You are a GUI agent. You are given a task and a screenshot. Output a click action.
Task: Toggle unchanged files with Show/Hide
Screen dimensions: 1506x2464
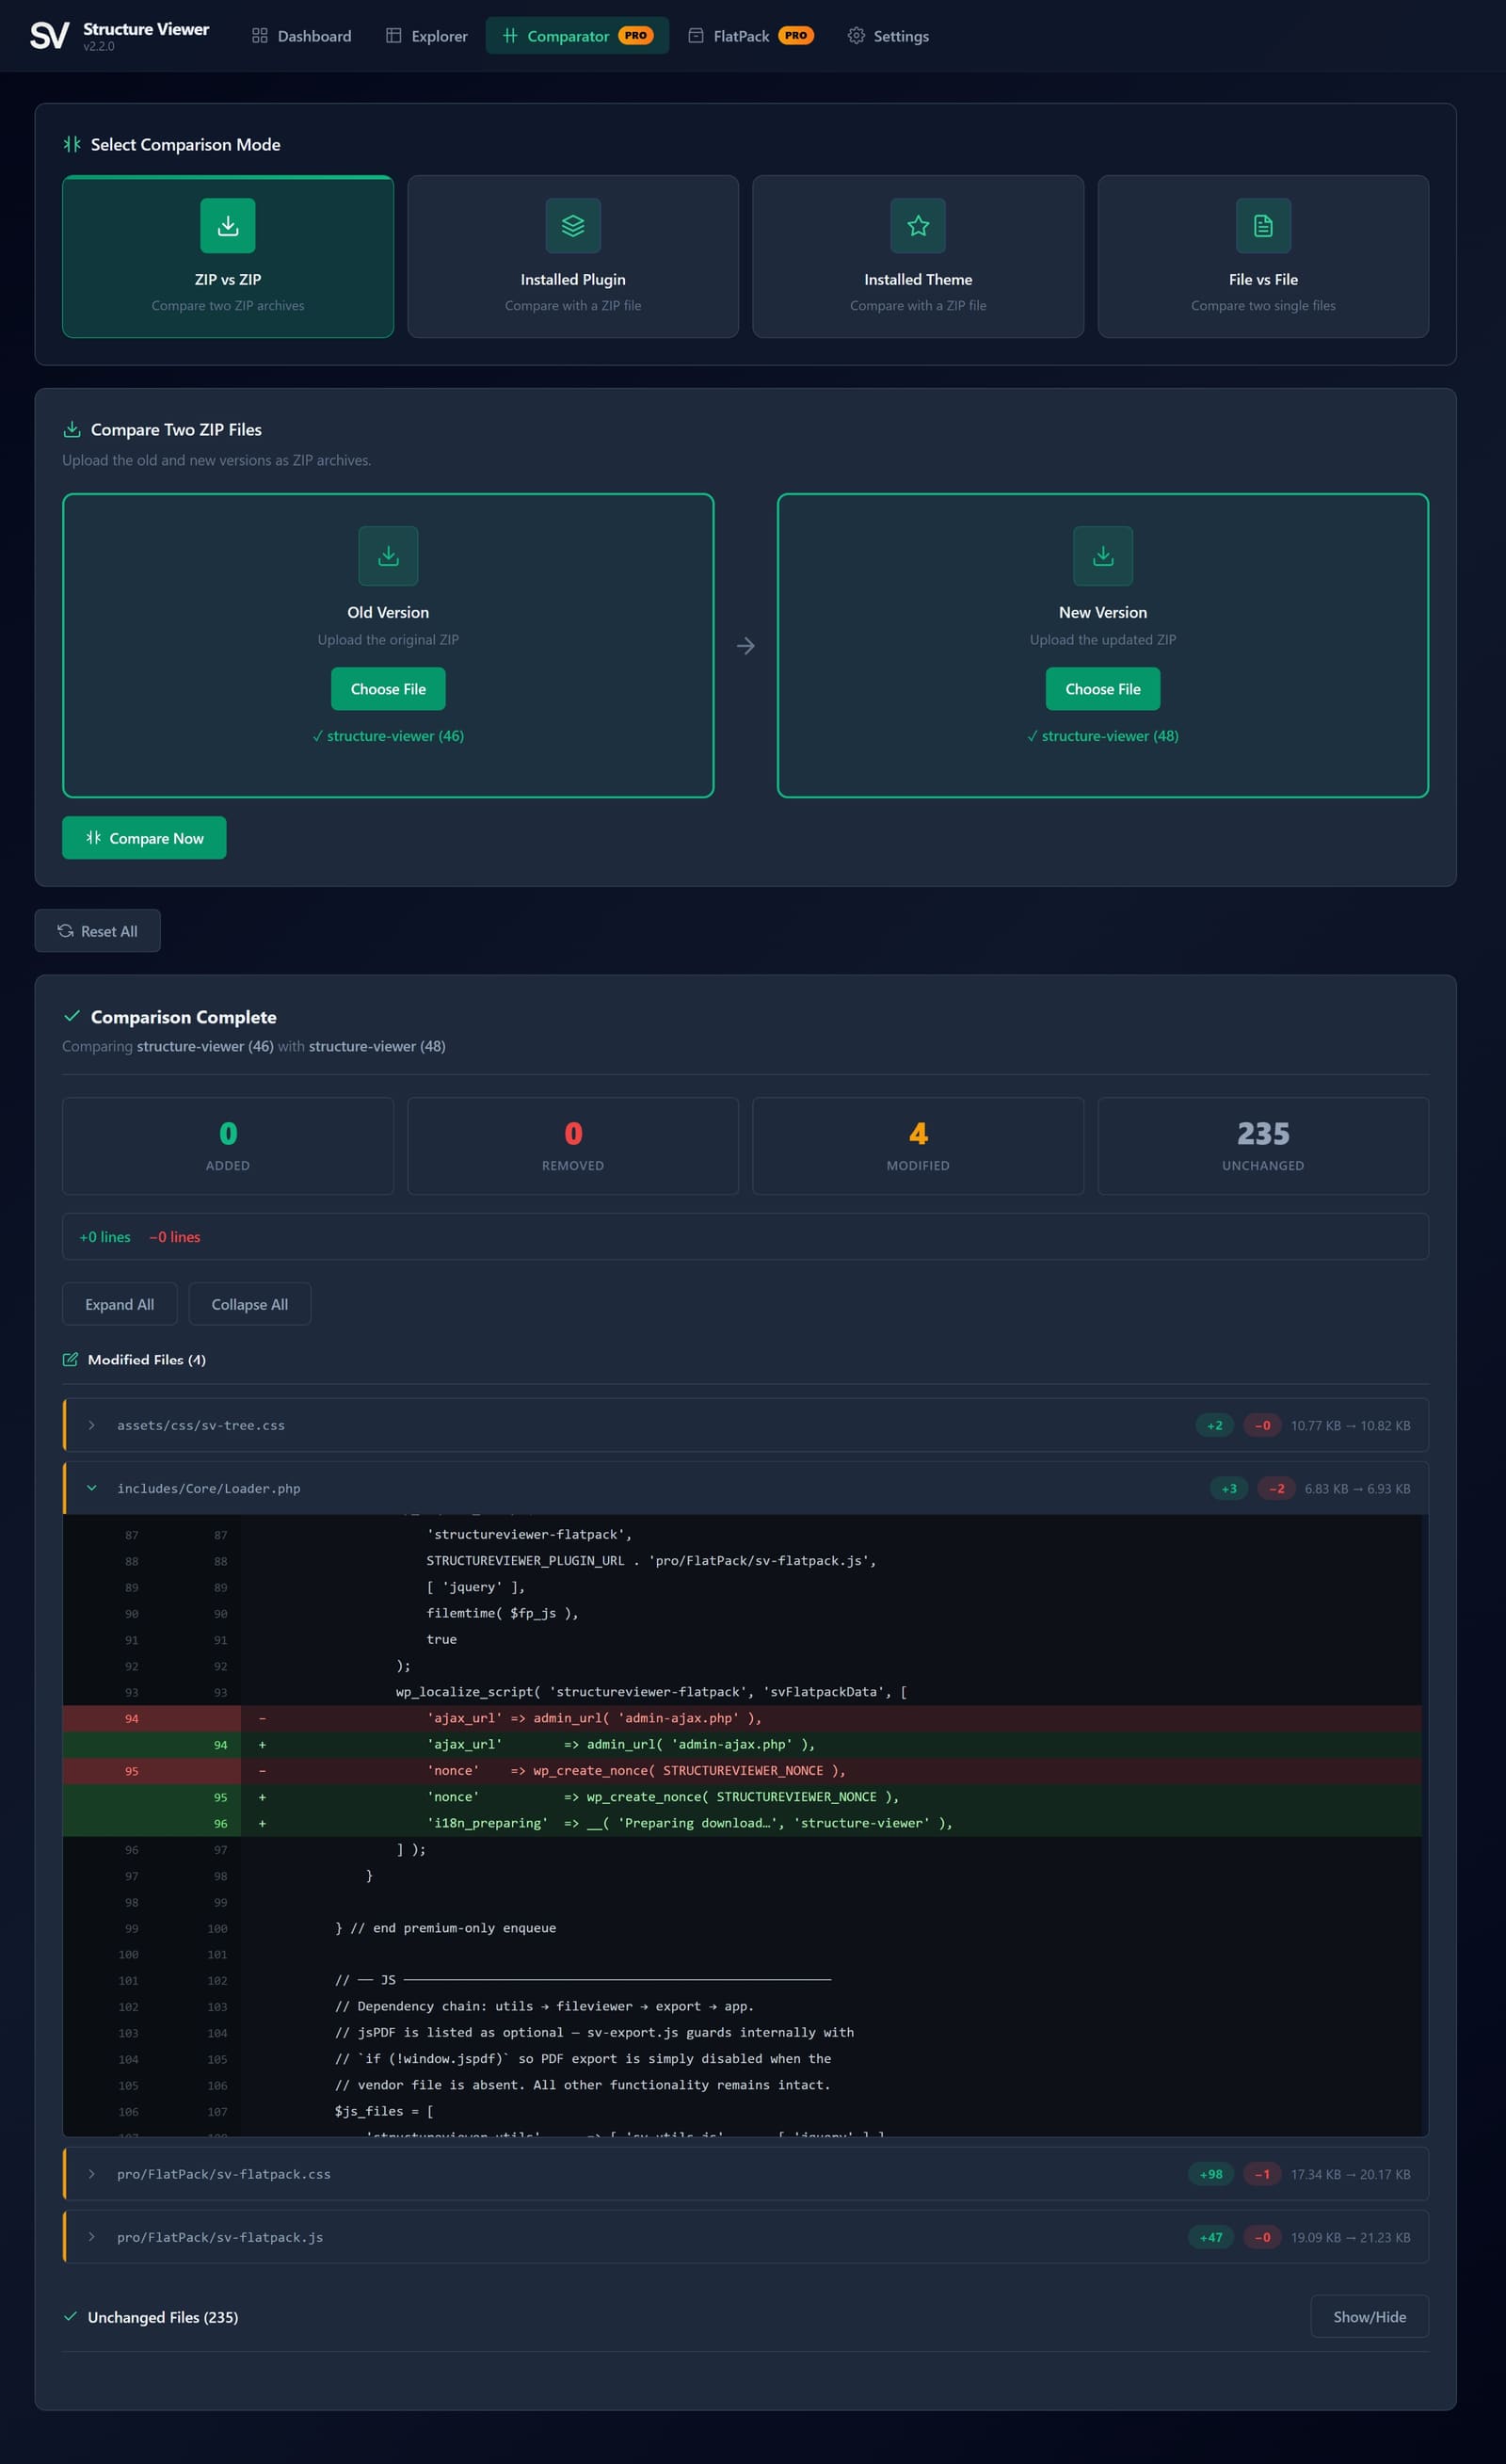point(1369,2316)
